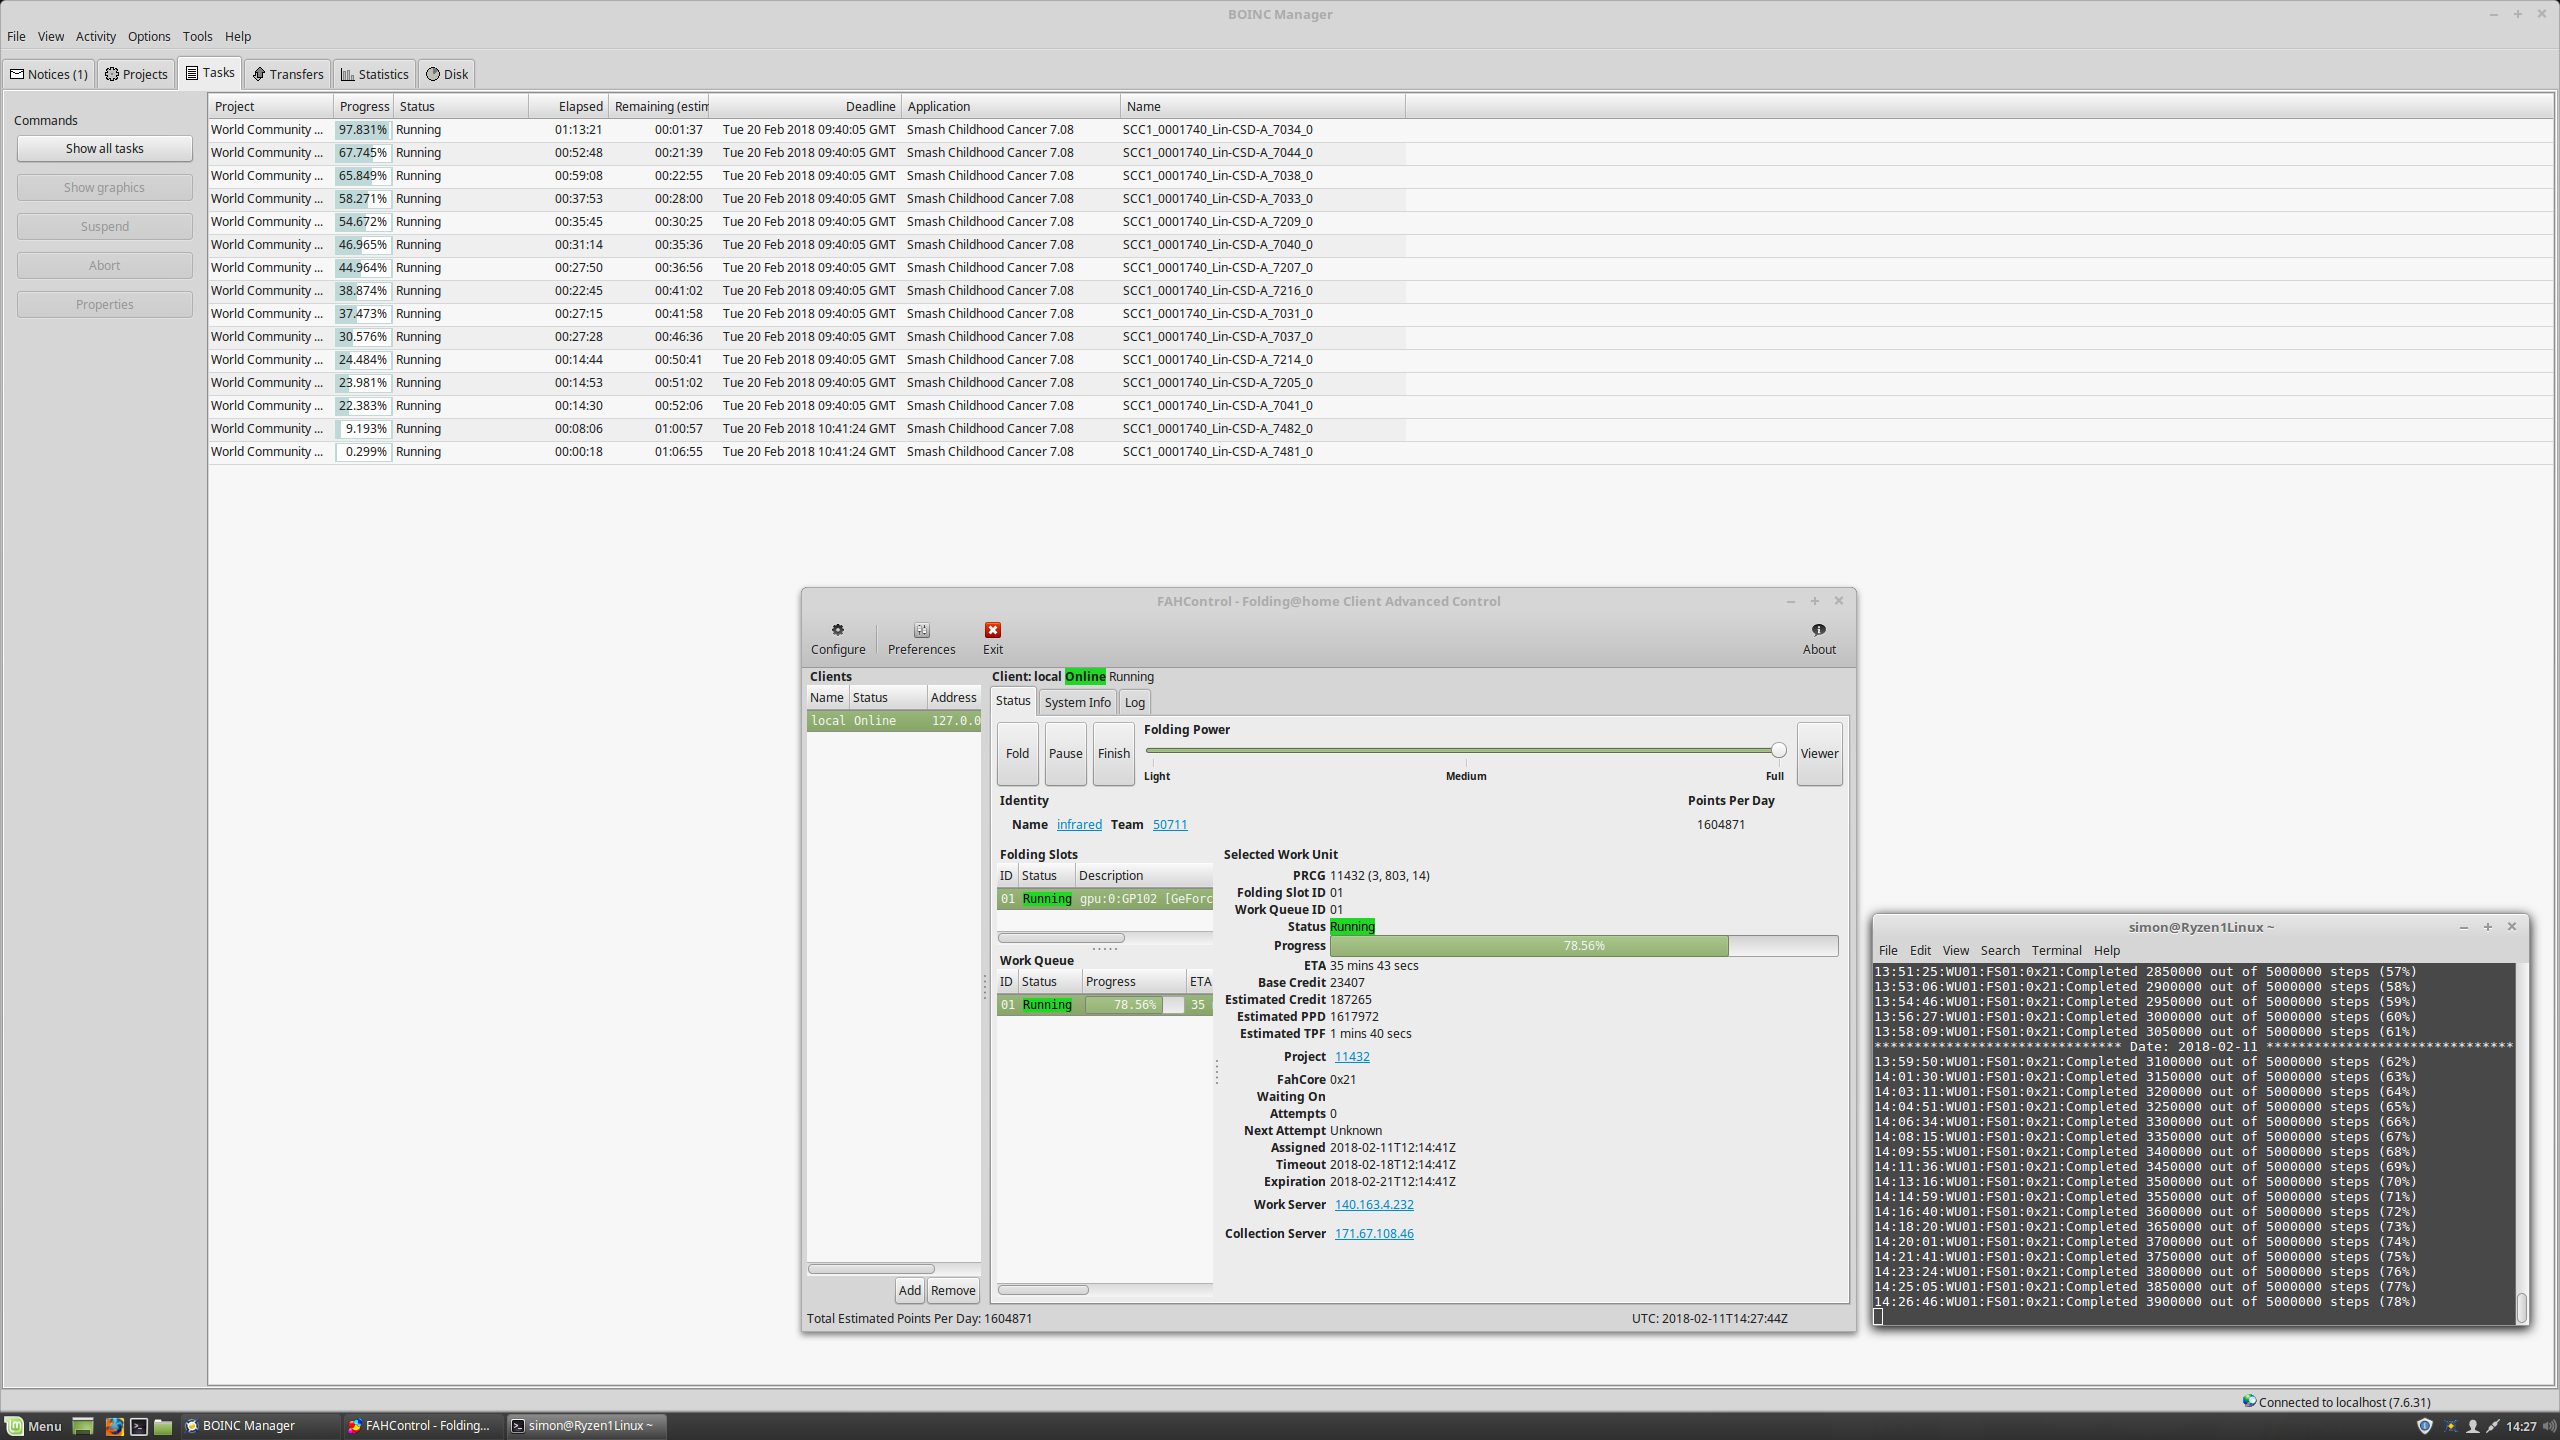Image resolution: width=2560 pixels, height=1440 pixels.
Task: Launch Terminal from the panel launcher
Action: point(139,1426)
